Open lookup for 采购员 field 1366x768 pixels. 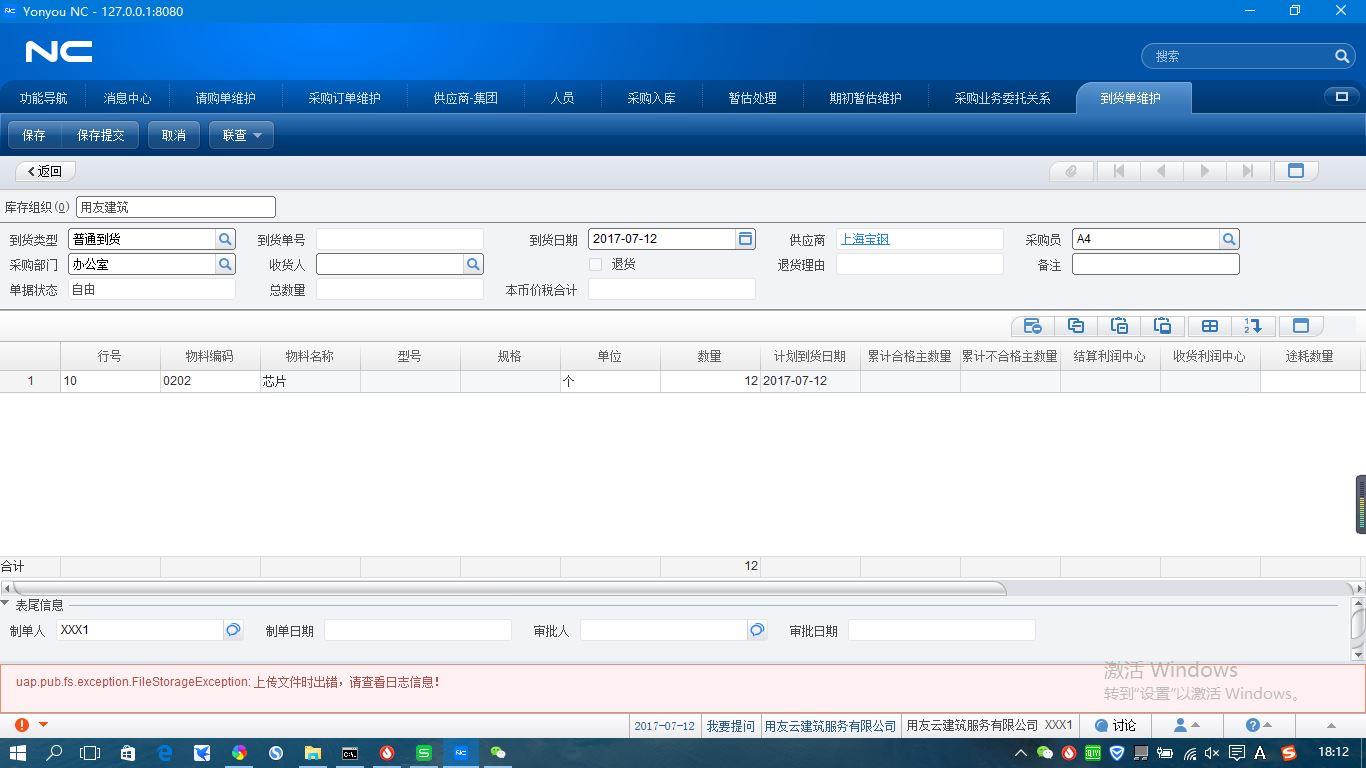1229,239
